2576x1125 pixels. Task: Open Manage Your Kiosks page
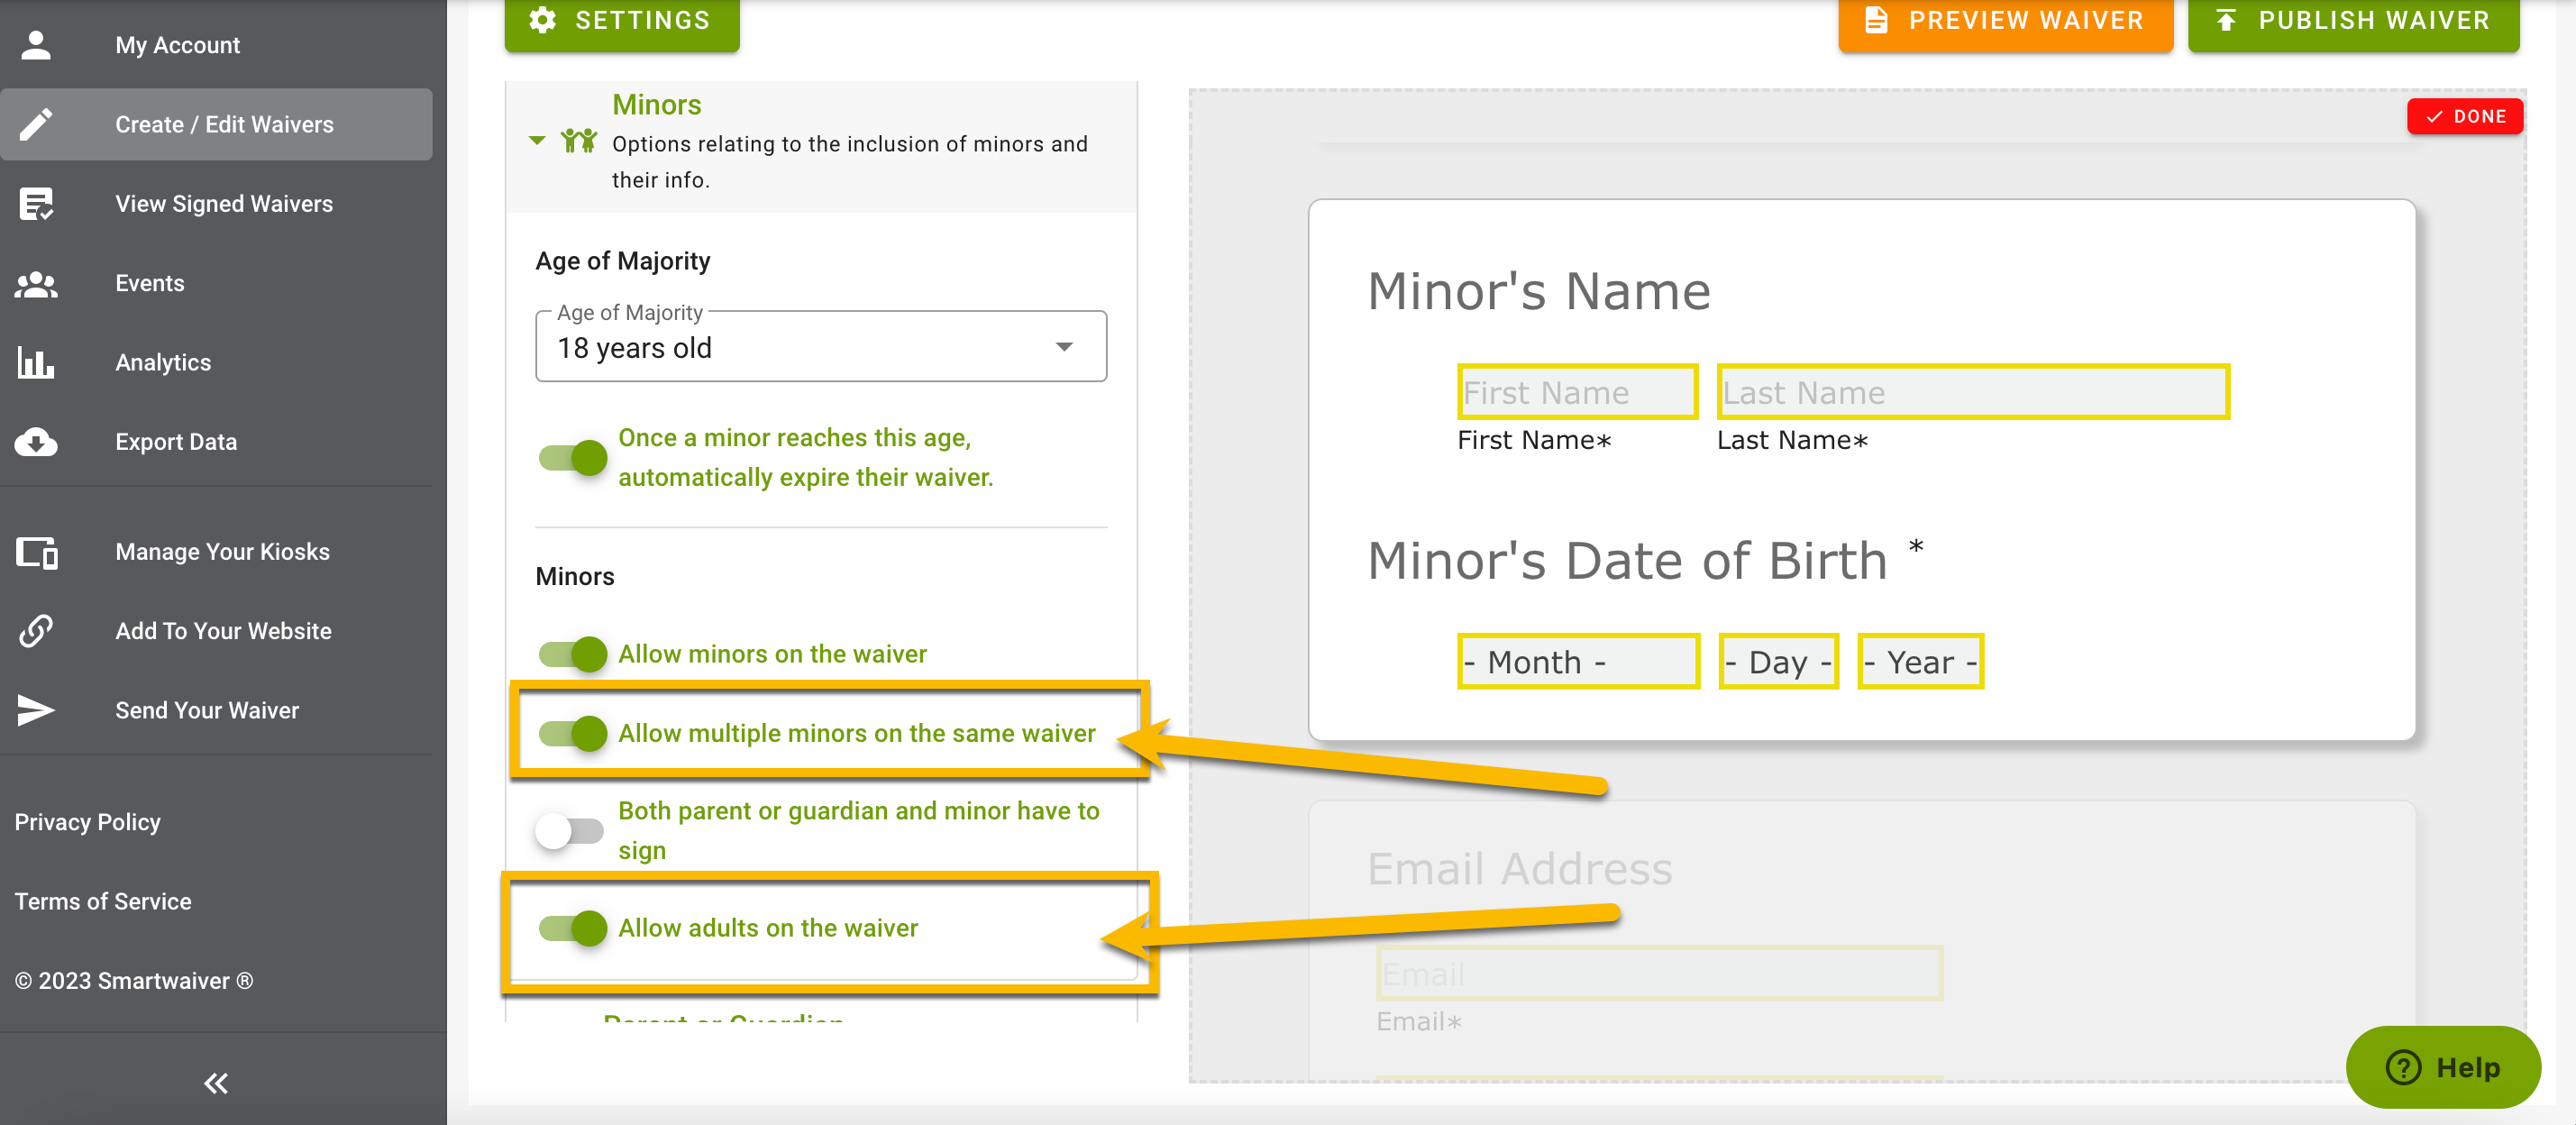pyautogui.click(x=216, y=552)
